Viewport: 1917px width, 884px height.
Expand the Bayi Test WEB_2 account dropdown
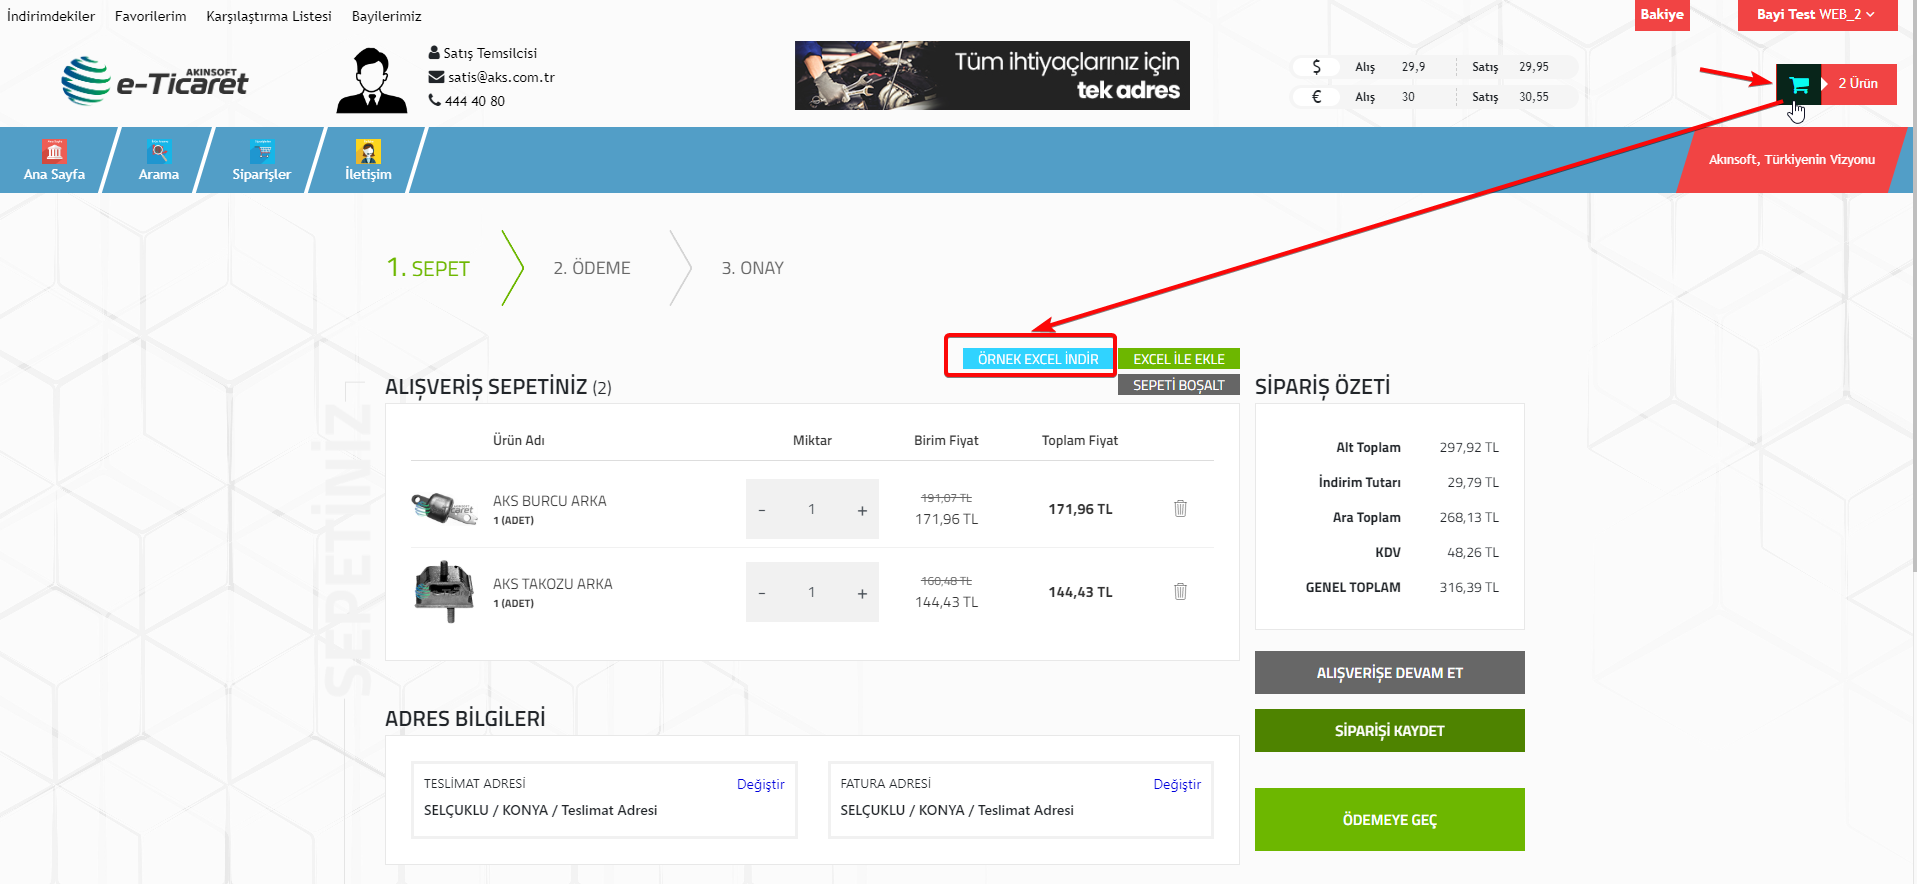coord(1816,15)
